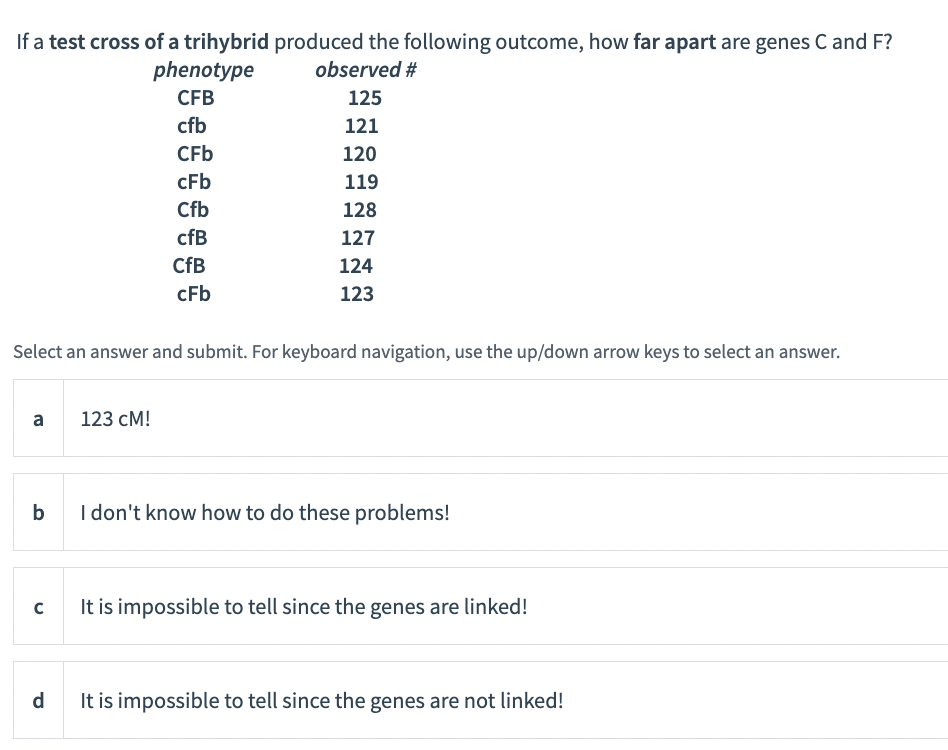Click the question title about trihybrid test cross
The image size is (948, 750).
pos(450,41)
